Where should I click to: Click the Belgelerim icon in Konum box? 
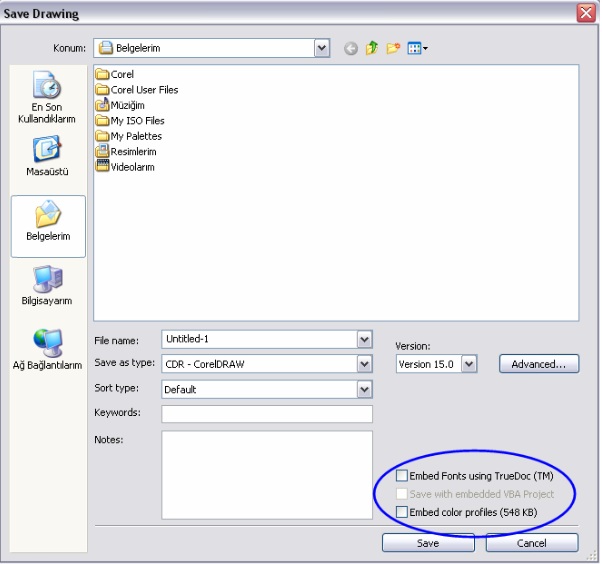point(106,48)
